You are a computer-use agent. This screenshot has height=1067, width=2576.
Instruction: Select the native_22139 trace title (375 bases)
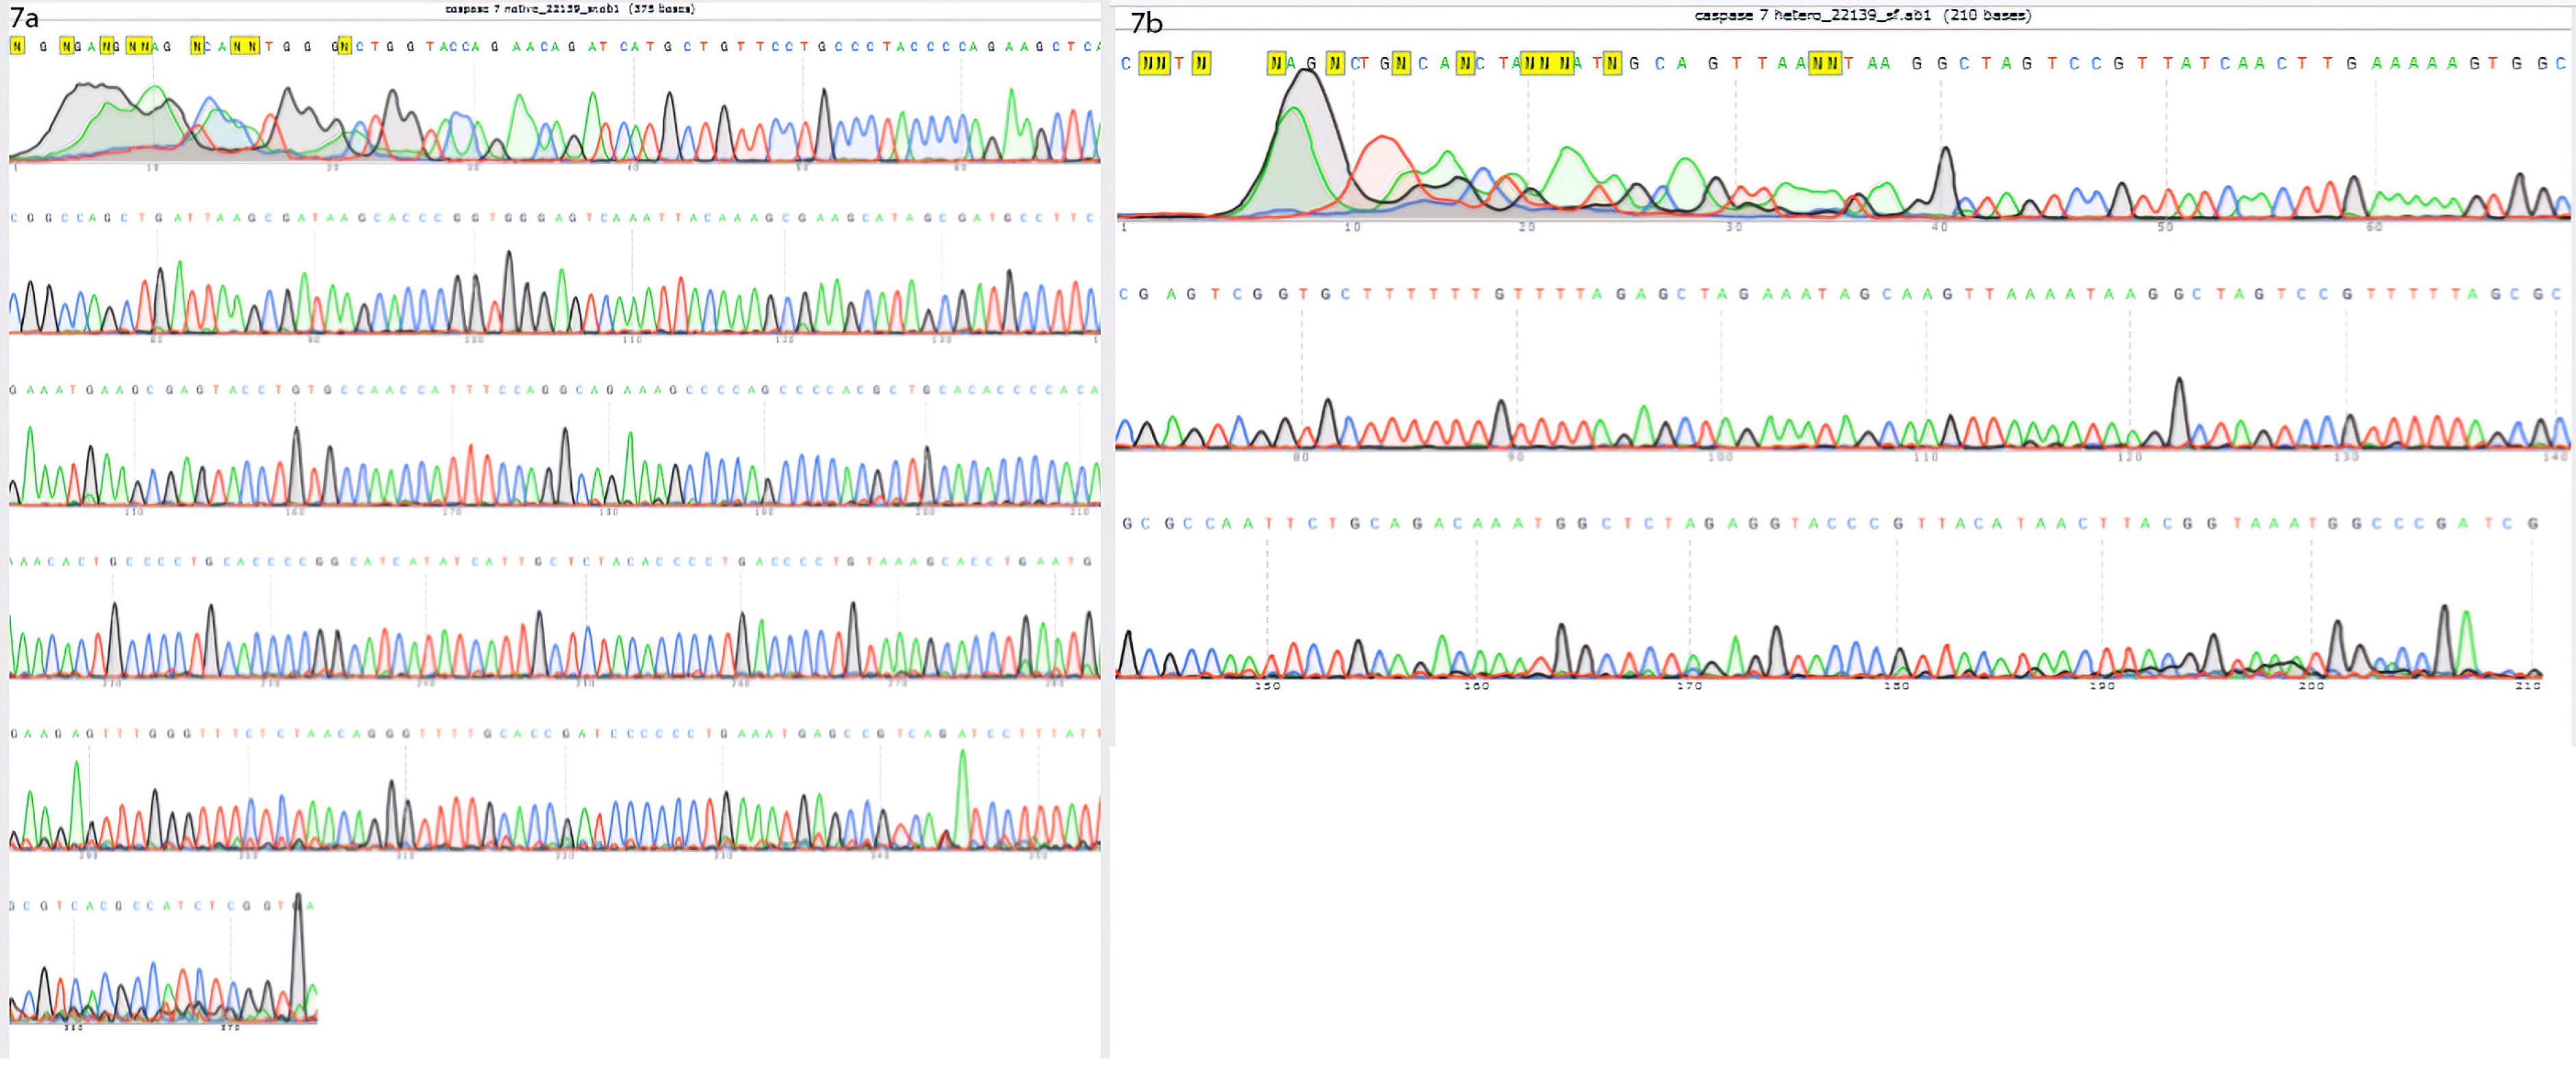pyautogui.click(x=570, y=9)
